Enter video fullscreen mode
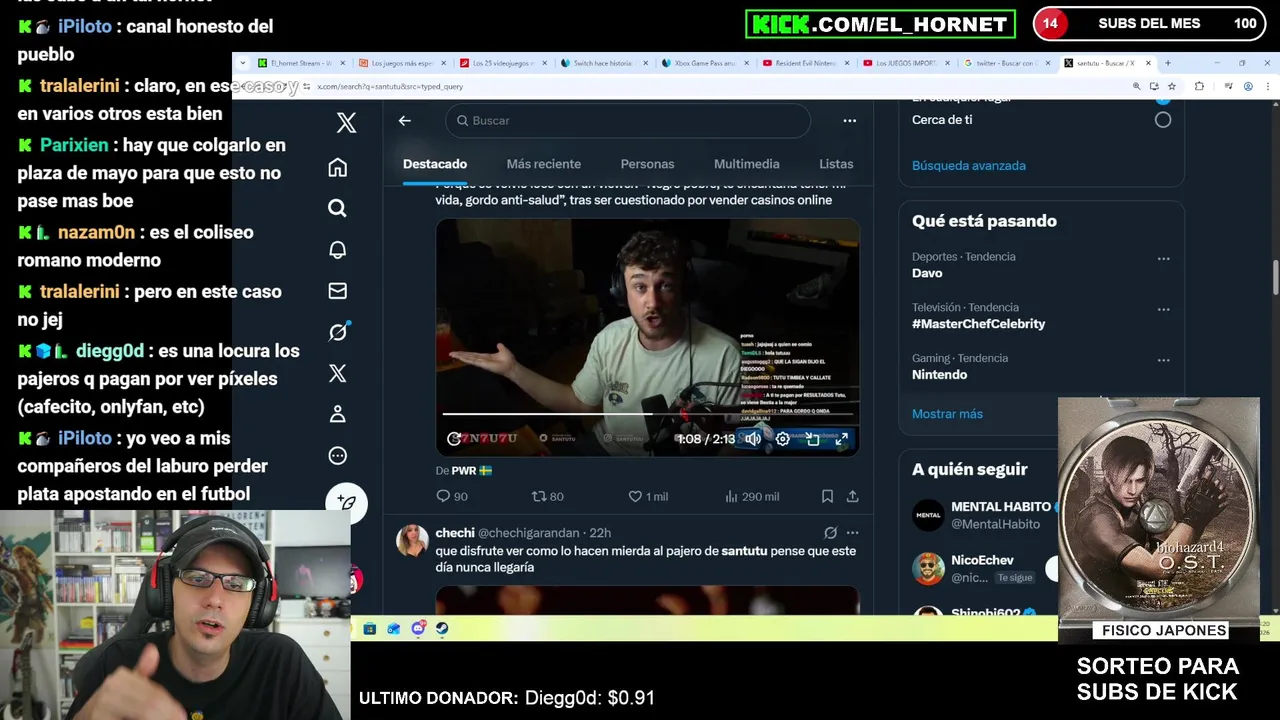The height and width of the screenshot is (720, 1280). pyautogui.click(x=842, y=439)
